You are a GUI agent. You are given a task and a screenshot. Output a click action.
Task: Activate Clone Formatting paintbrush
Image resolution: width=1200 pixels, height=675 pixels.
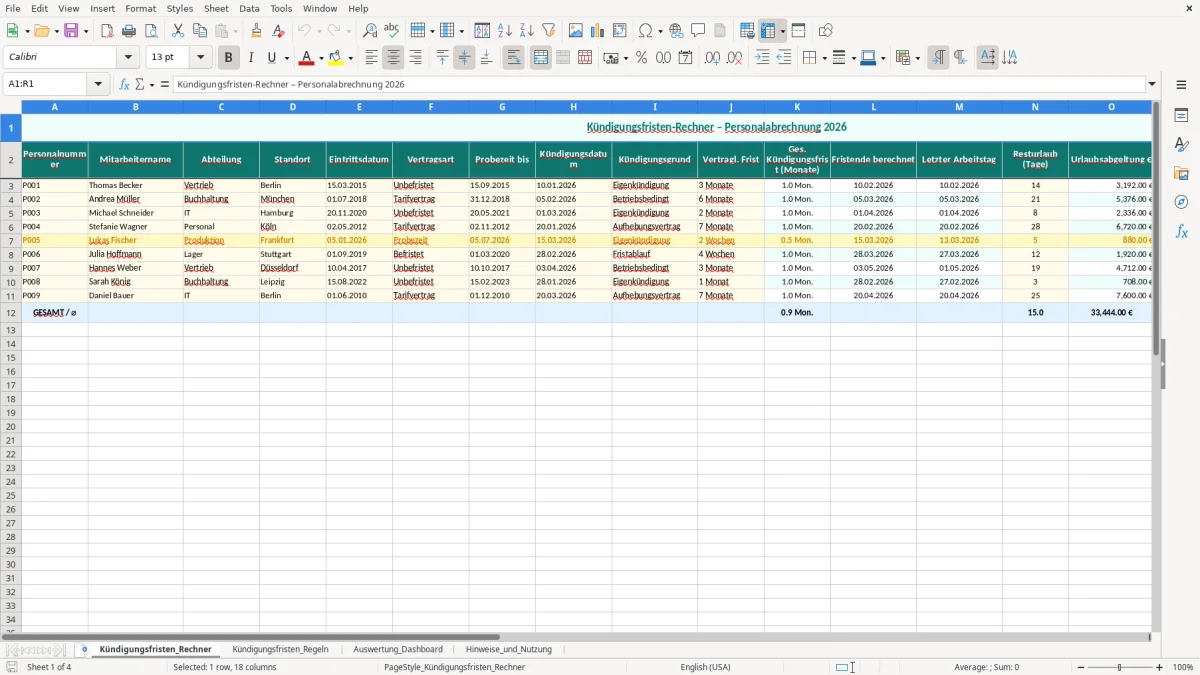point(257,31)
